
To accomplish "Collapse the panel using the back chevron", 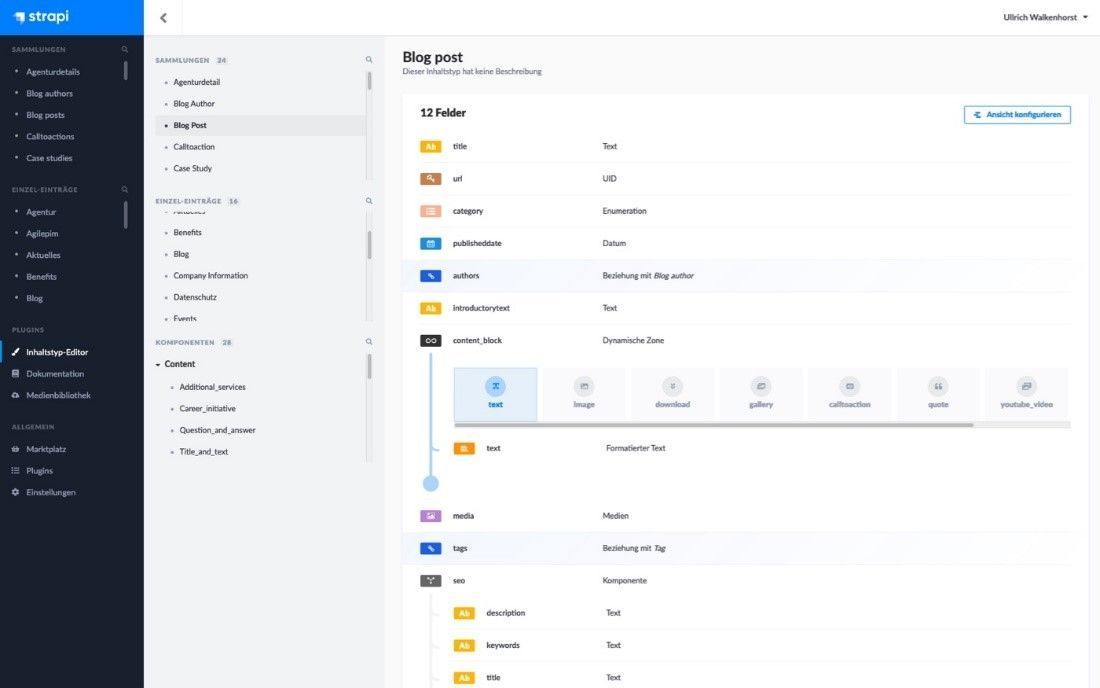I will point(163,16).
